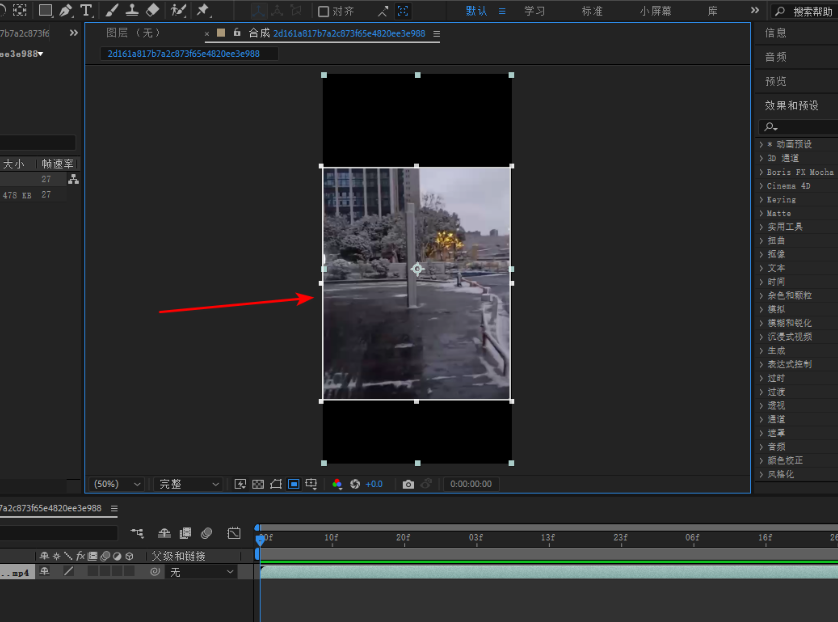Expand the Boris FX Mocha category
The width and height of the screenshot is (838, 622).
(761, 172)
